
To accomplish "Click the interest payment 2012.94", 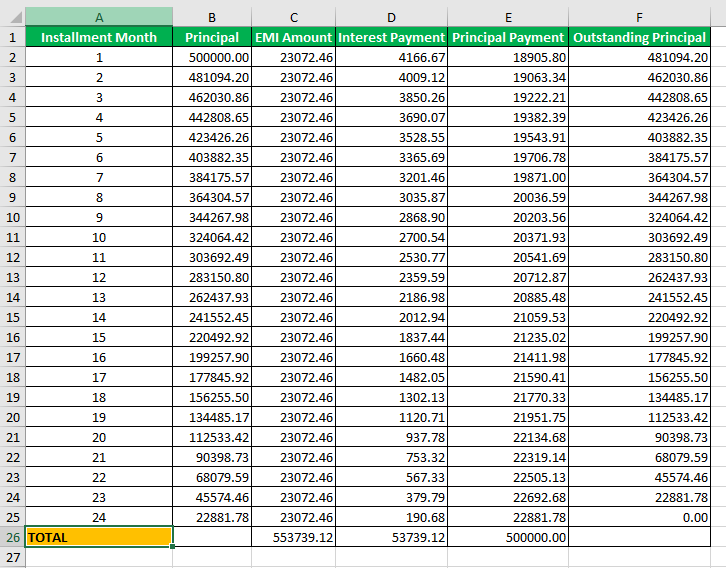I will coord(392,317).
